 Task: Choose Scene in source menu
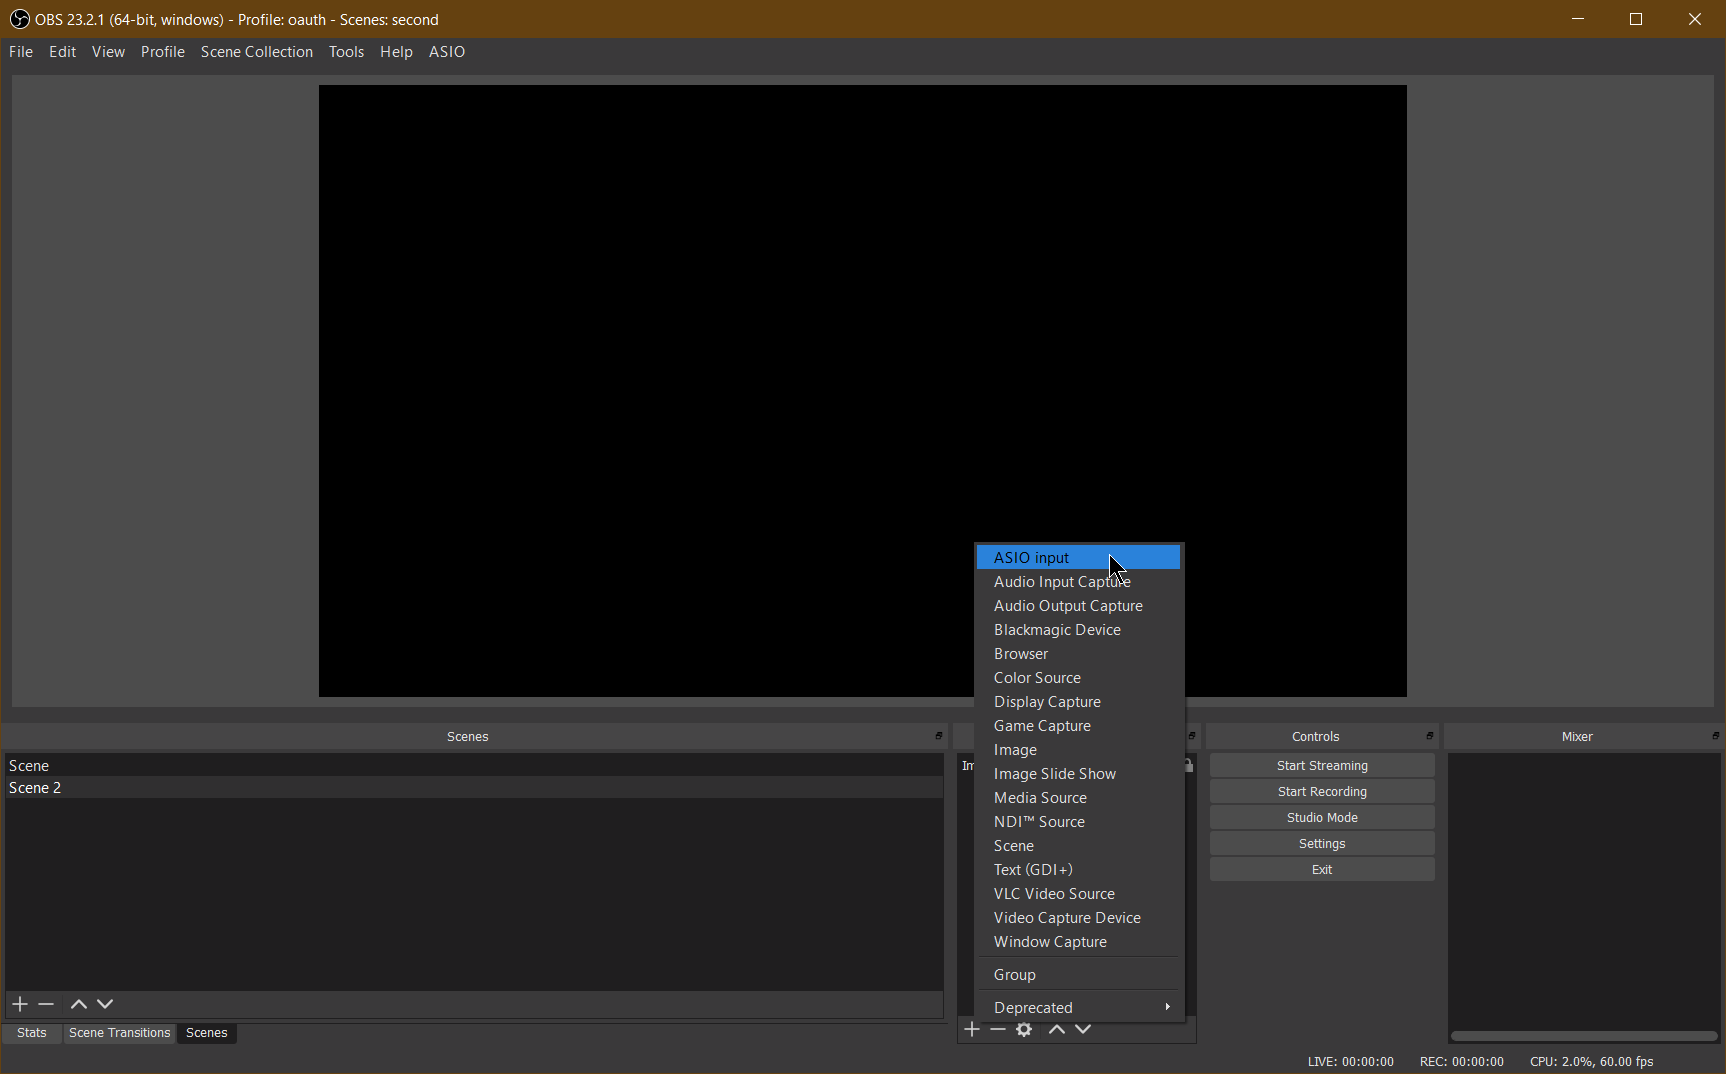(1079, 846)
